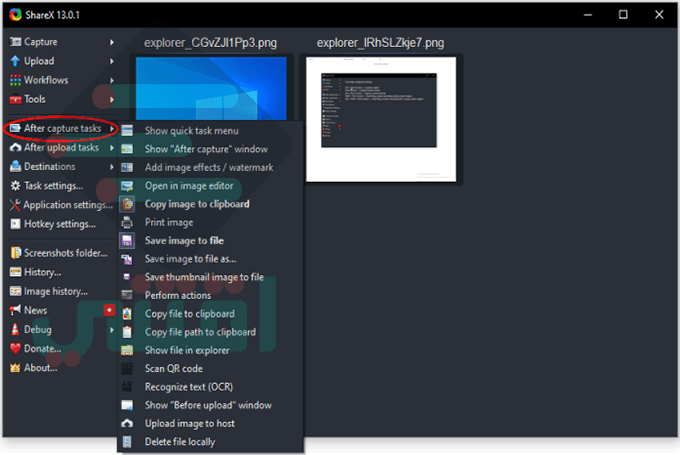The width and height of the screenshot is (680, 455).
Task: Click the Donate heart icon
Action: point(15,349)
